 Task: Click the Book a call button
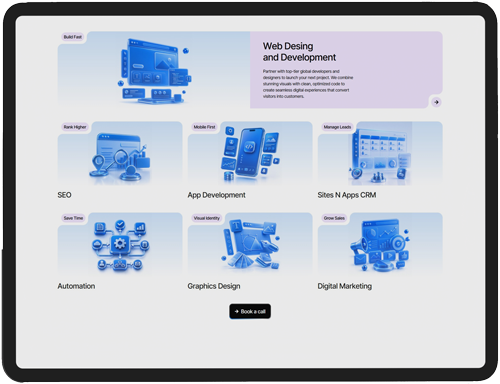tap(250, 311)
